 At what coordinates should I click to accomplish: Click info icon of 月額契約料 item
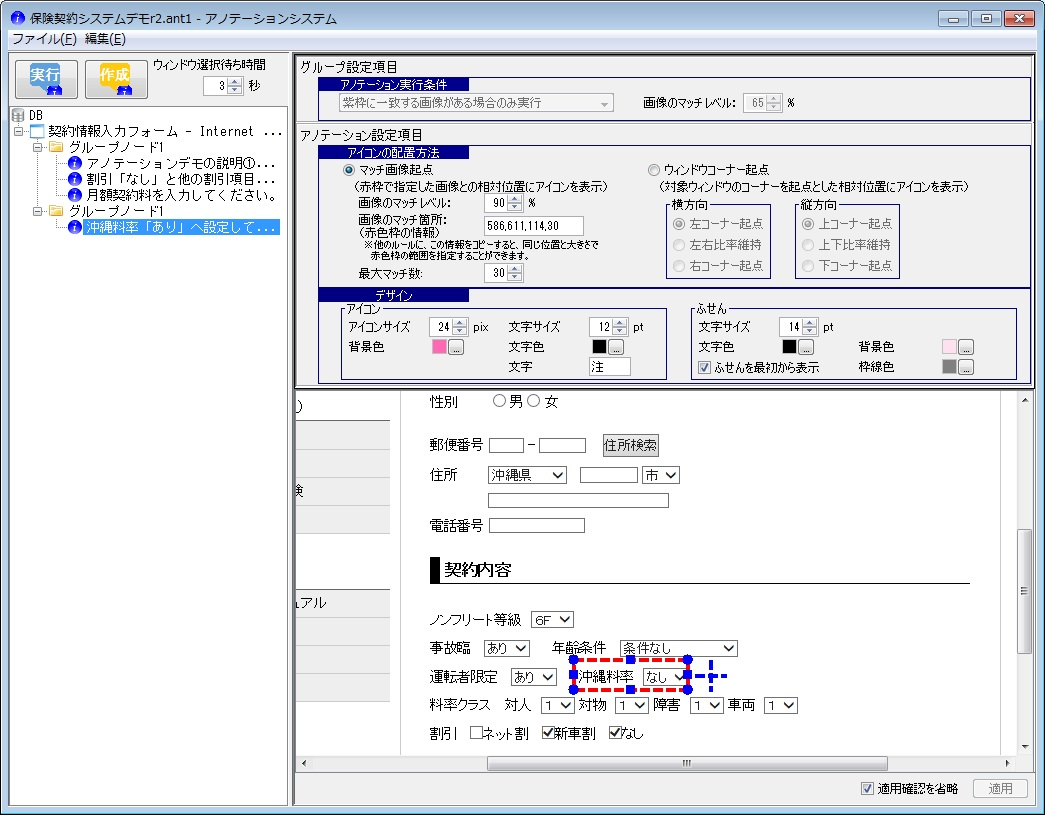pyautogui.click(x=75, y=195)
